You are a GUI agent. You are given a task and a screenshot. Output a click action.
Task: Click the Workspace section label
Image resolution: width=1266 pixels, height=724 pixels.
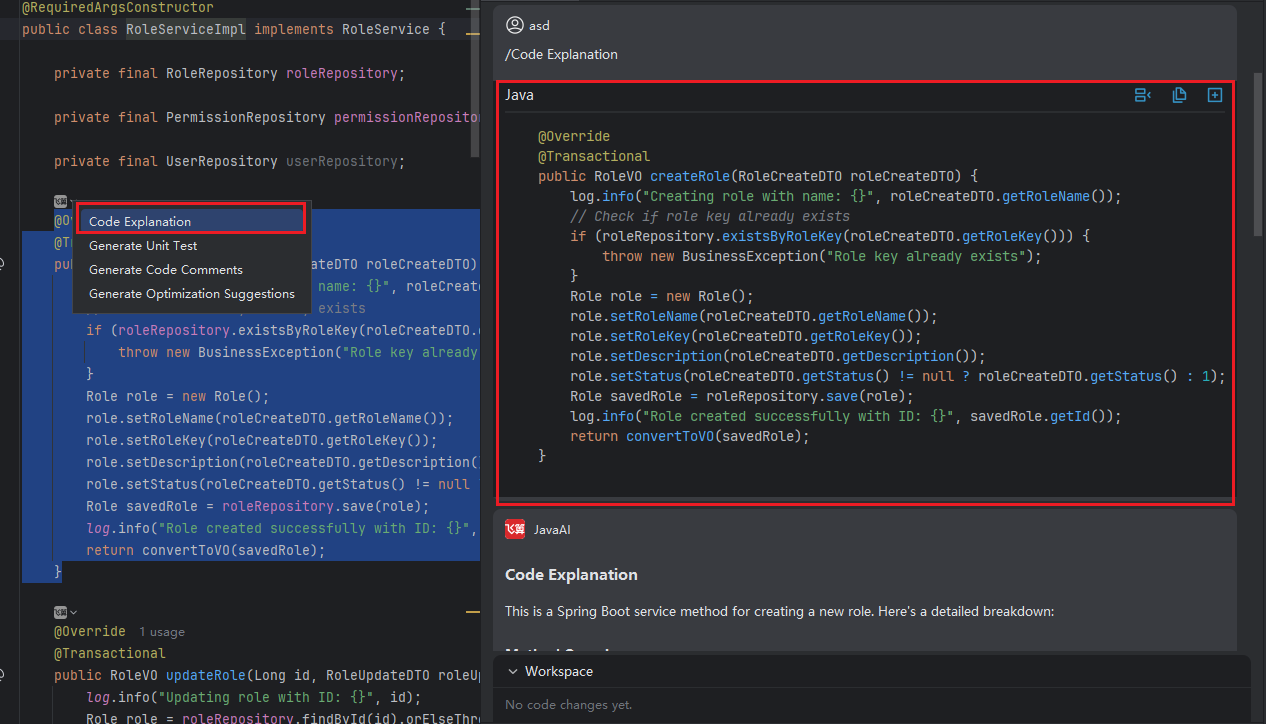pos(559,672)
